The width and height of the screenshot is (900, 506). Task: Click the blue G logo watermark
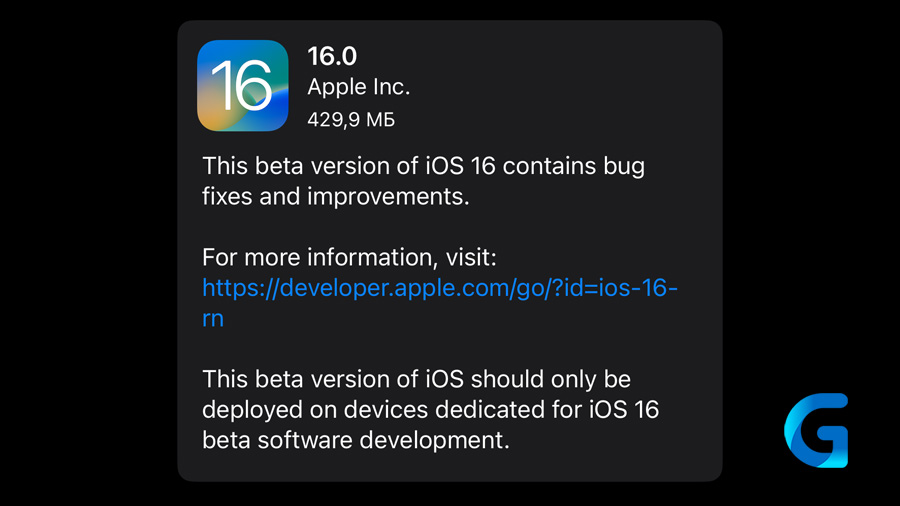pos(816,430)
